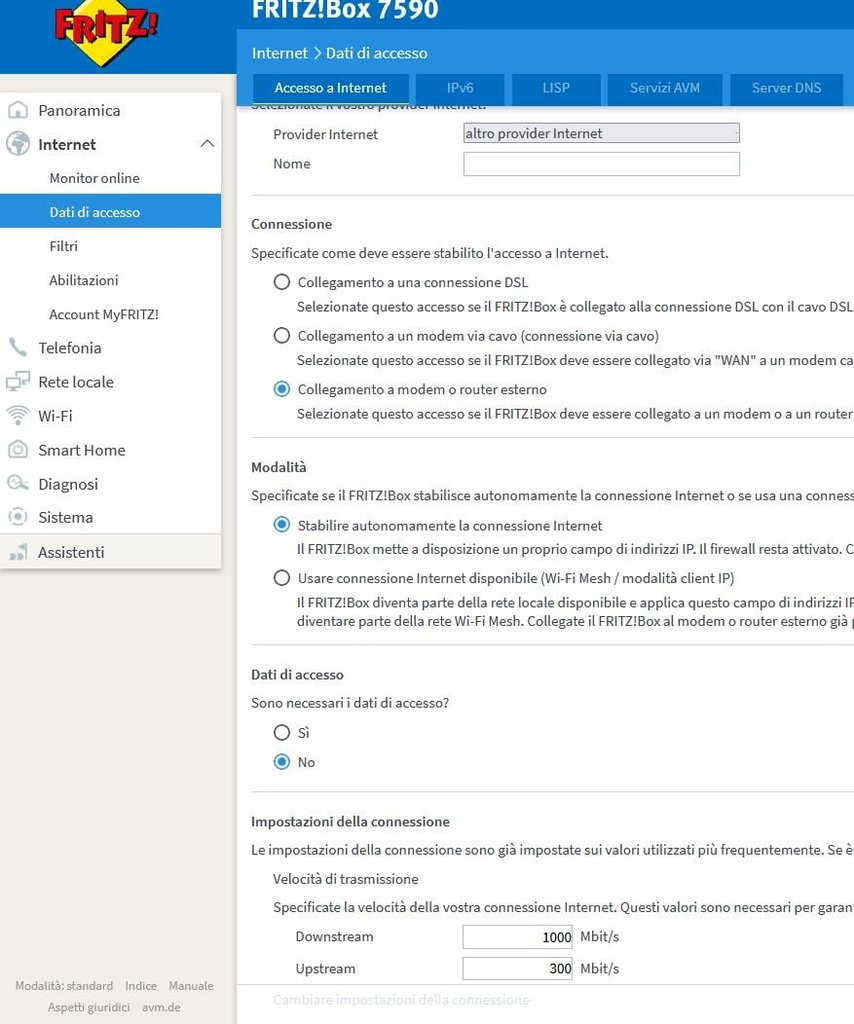Image resolution: width=854 pixels, height=1024 pixels.
Task: Click the Sistema gear icon
Action: 18,517
